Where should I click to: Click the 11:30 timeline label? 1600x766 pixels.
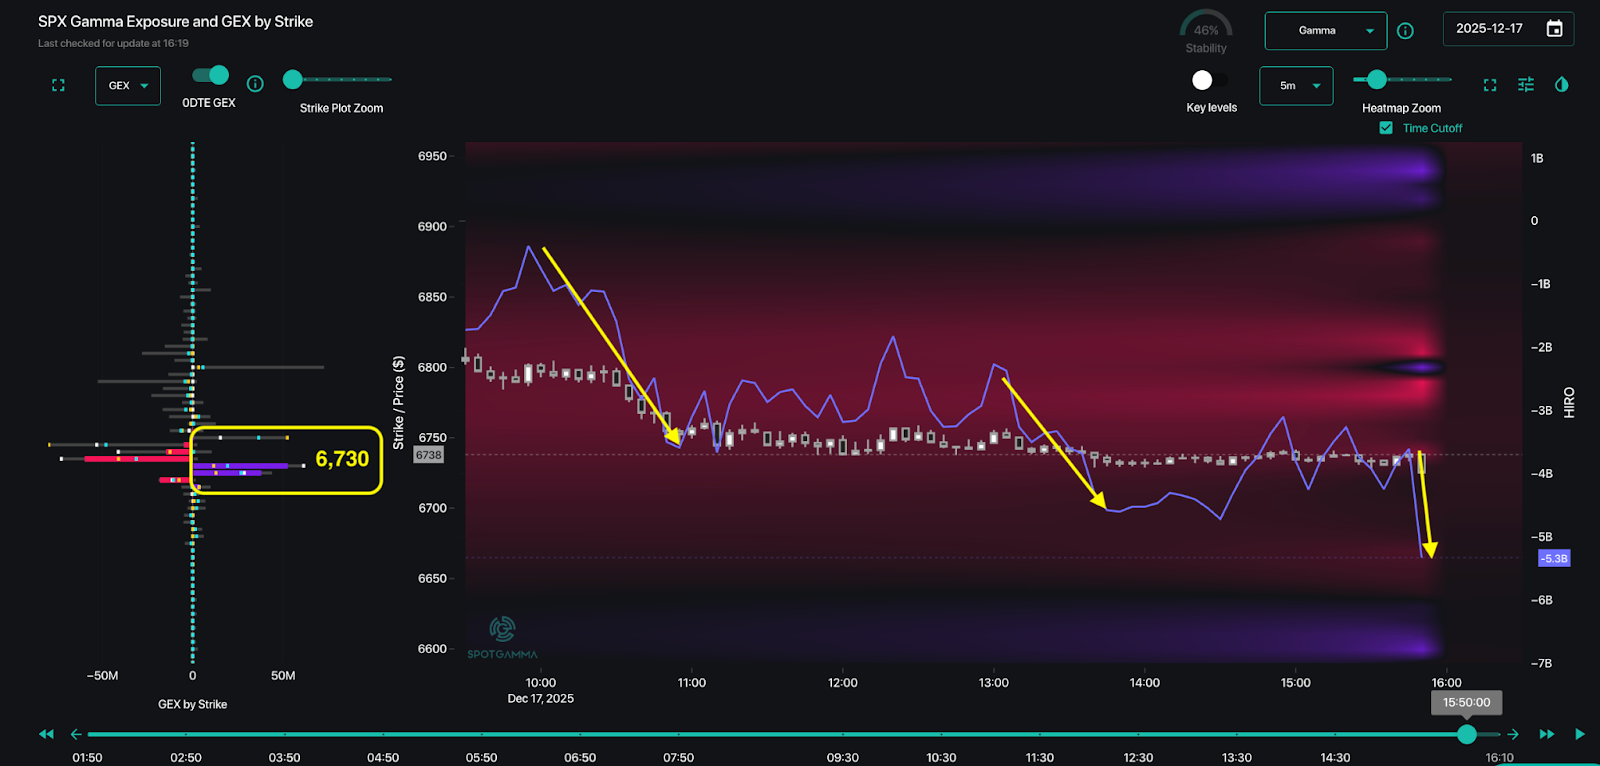(x=1039, y=758)
